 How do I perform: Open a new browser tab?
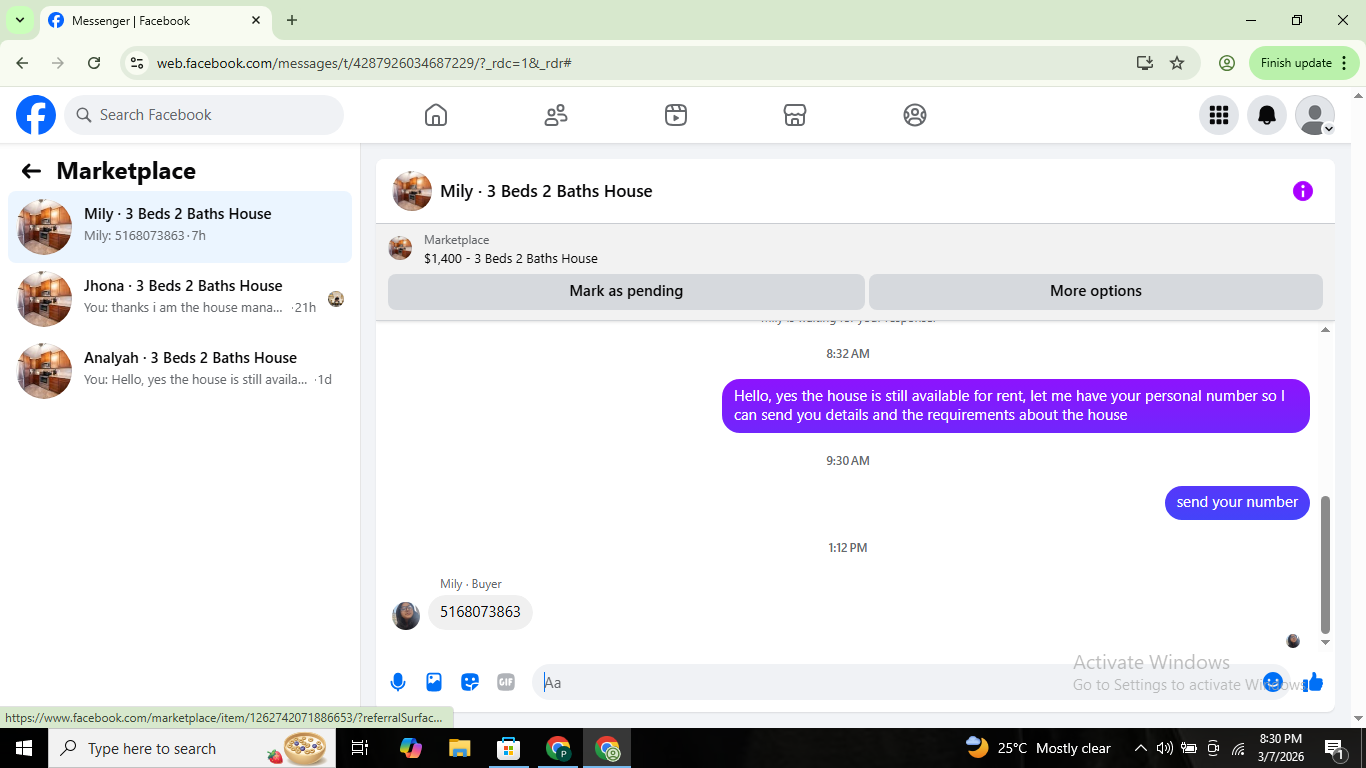[x=292, y=20]
